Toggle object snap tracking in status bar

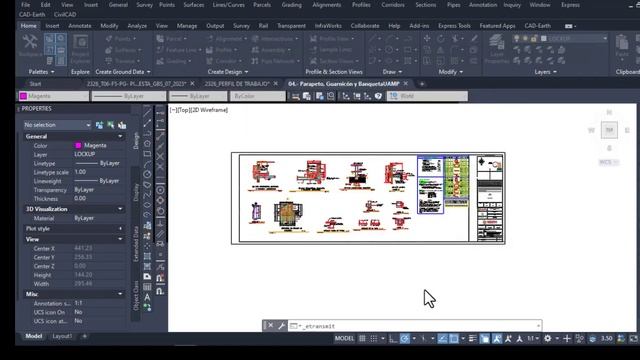(x=442, y=338)
